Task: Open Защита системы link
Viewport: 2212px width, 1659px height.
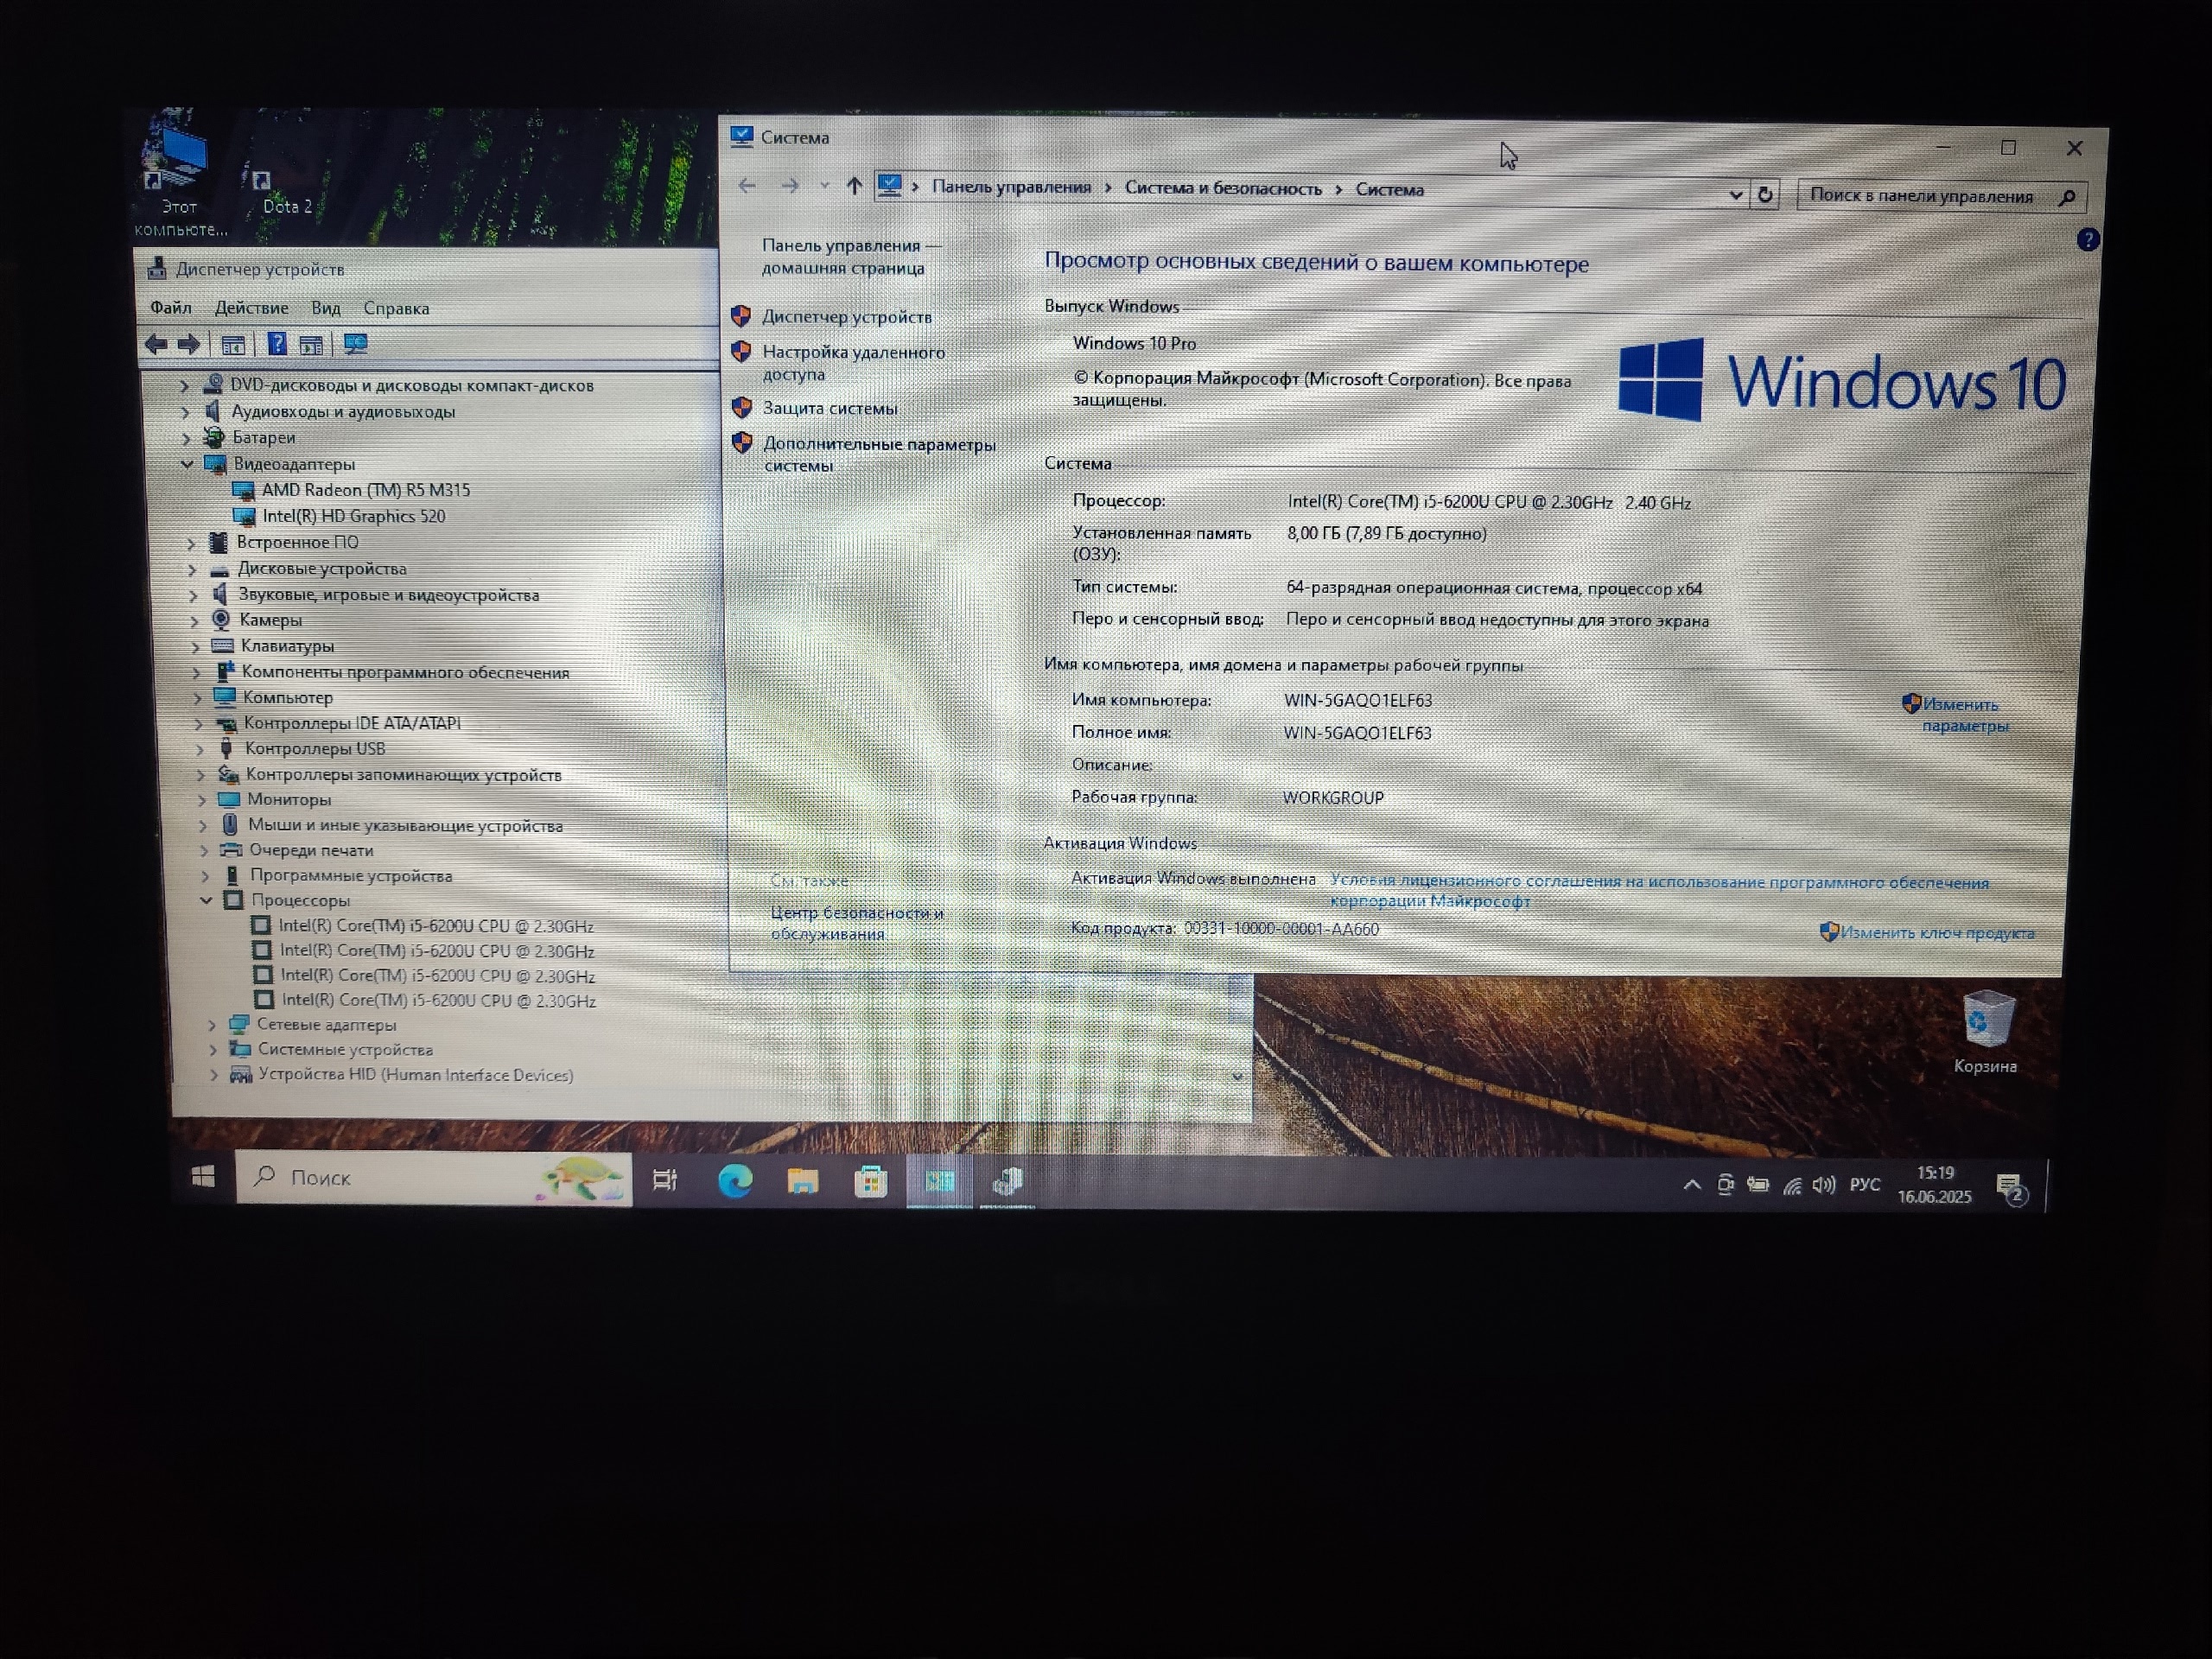Action: click(x=830, y=408)
